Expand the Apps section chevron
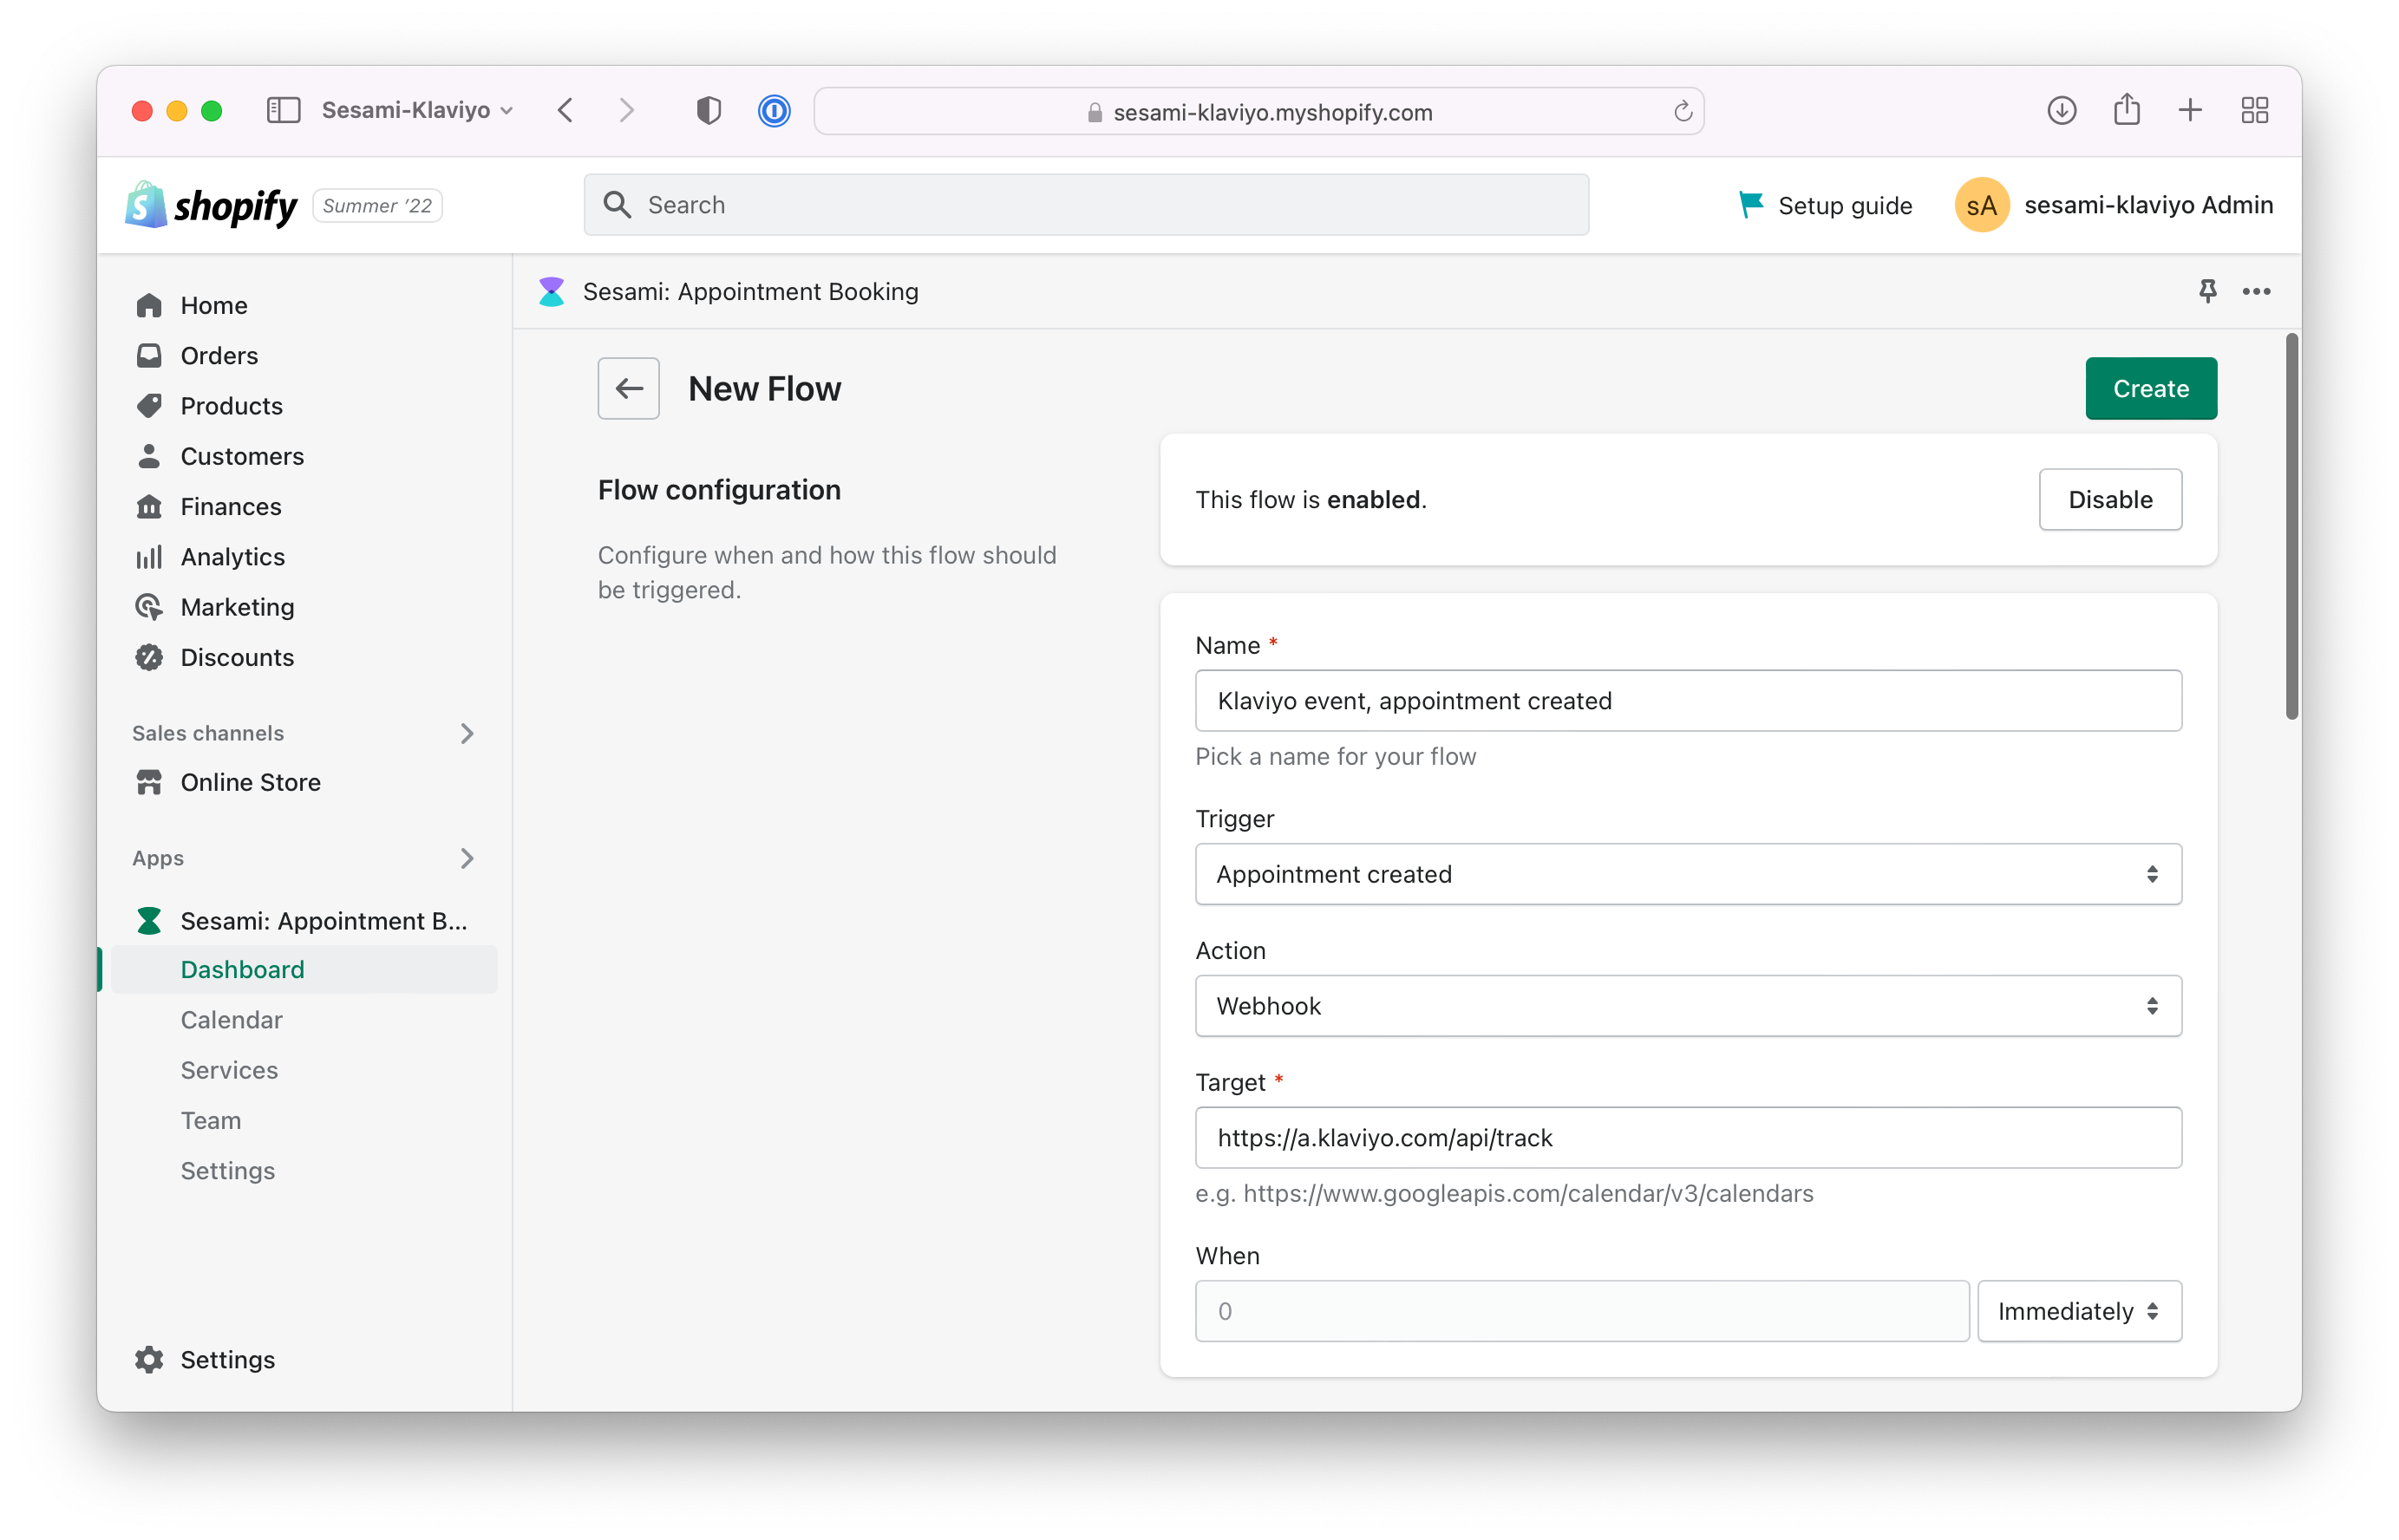2399x1540 pixels. coord(466,858)
